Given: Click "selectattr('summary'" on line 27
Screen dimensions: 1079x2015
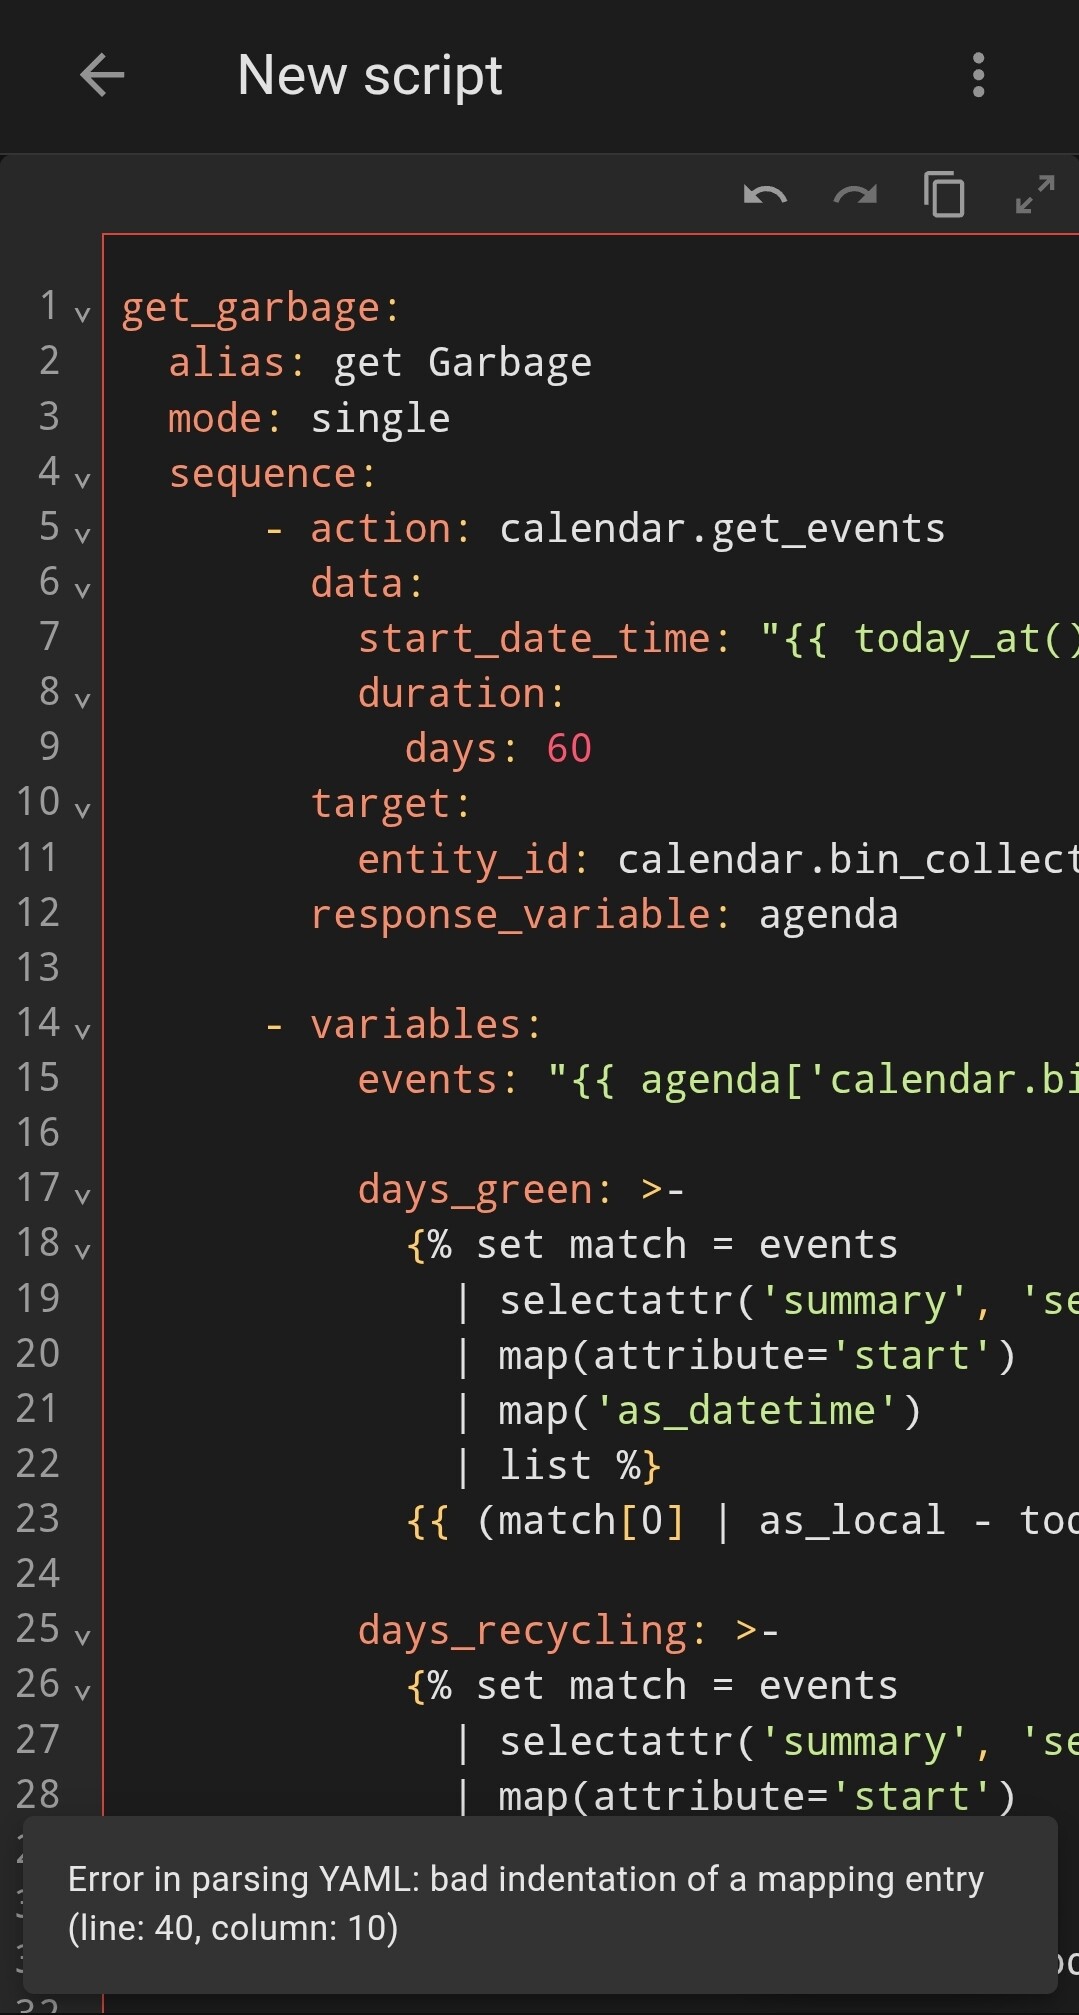Looking at the screenshot, I should point(733,1742).
